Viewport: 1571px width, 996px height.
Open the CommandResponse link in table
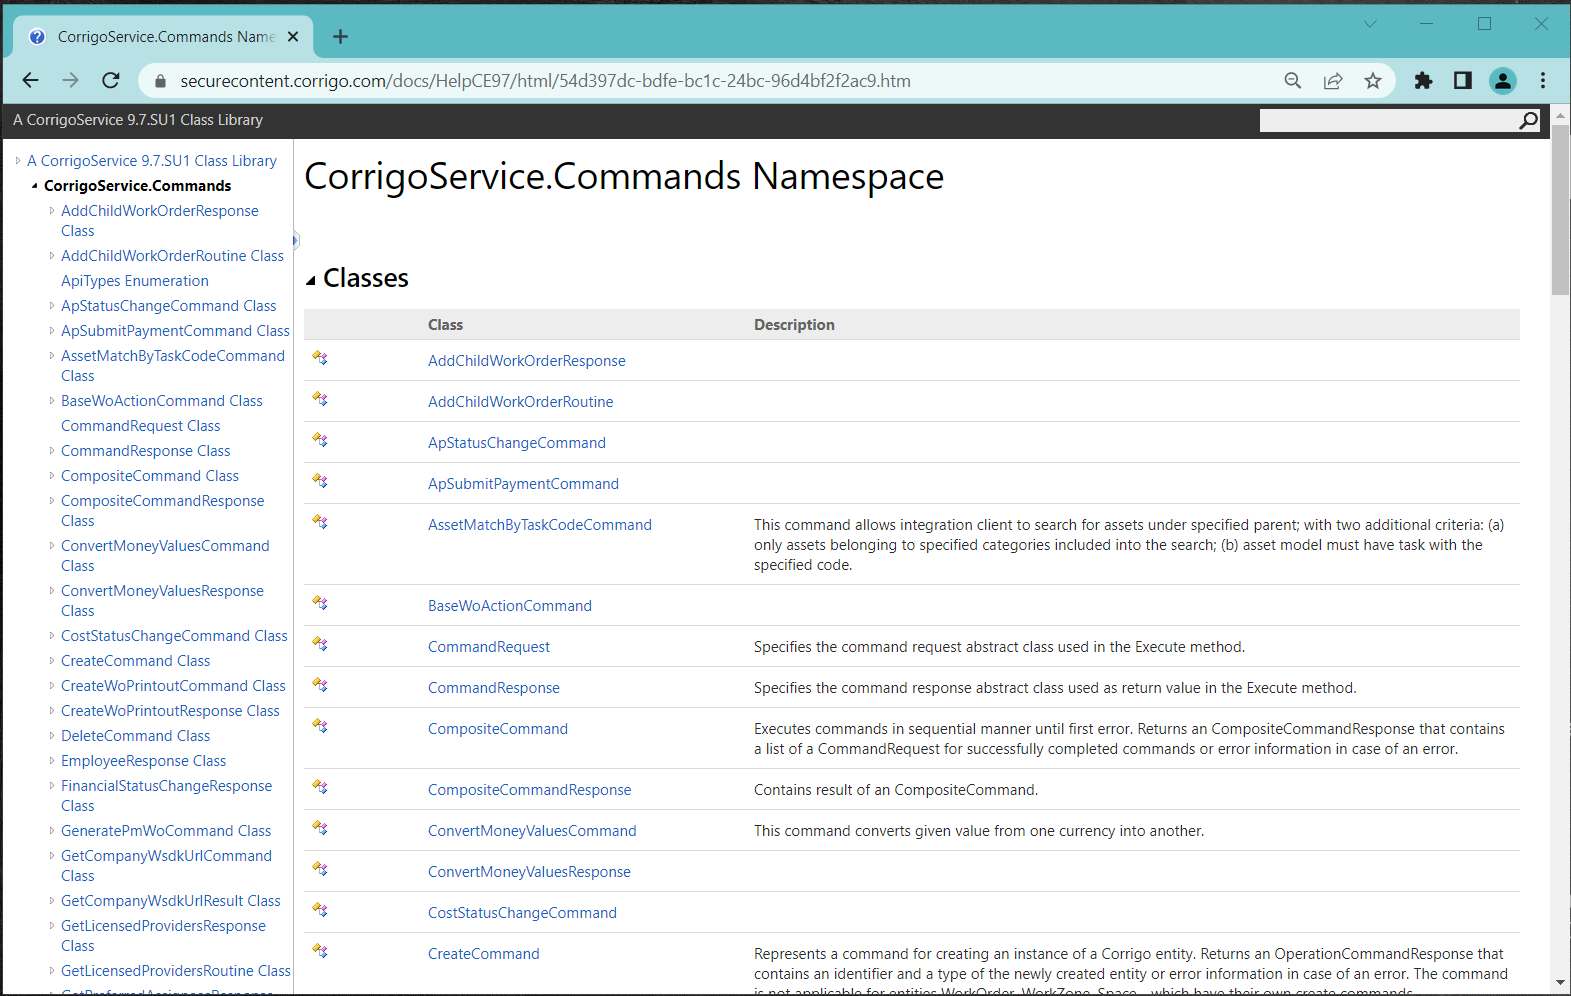point(494,688)
